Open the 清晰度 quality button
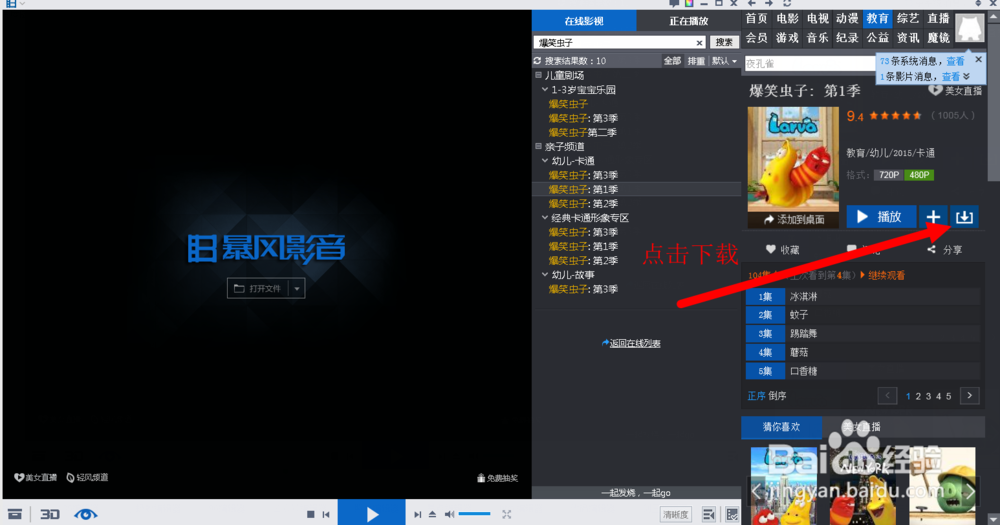 click(675, 515)
